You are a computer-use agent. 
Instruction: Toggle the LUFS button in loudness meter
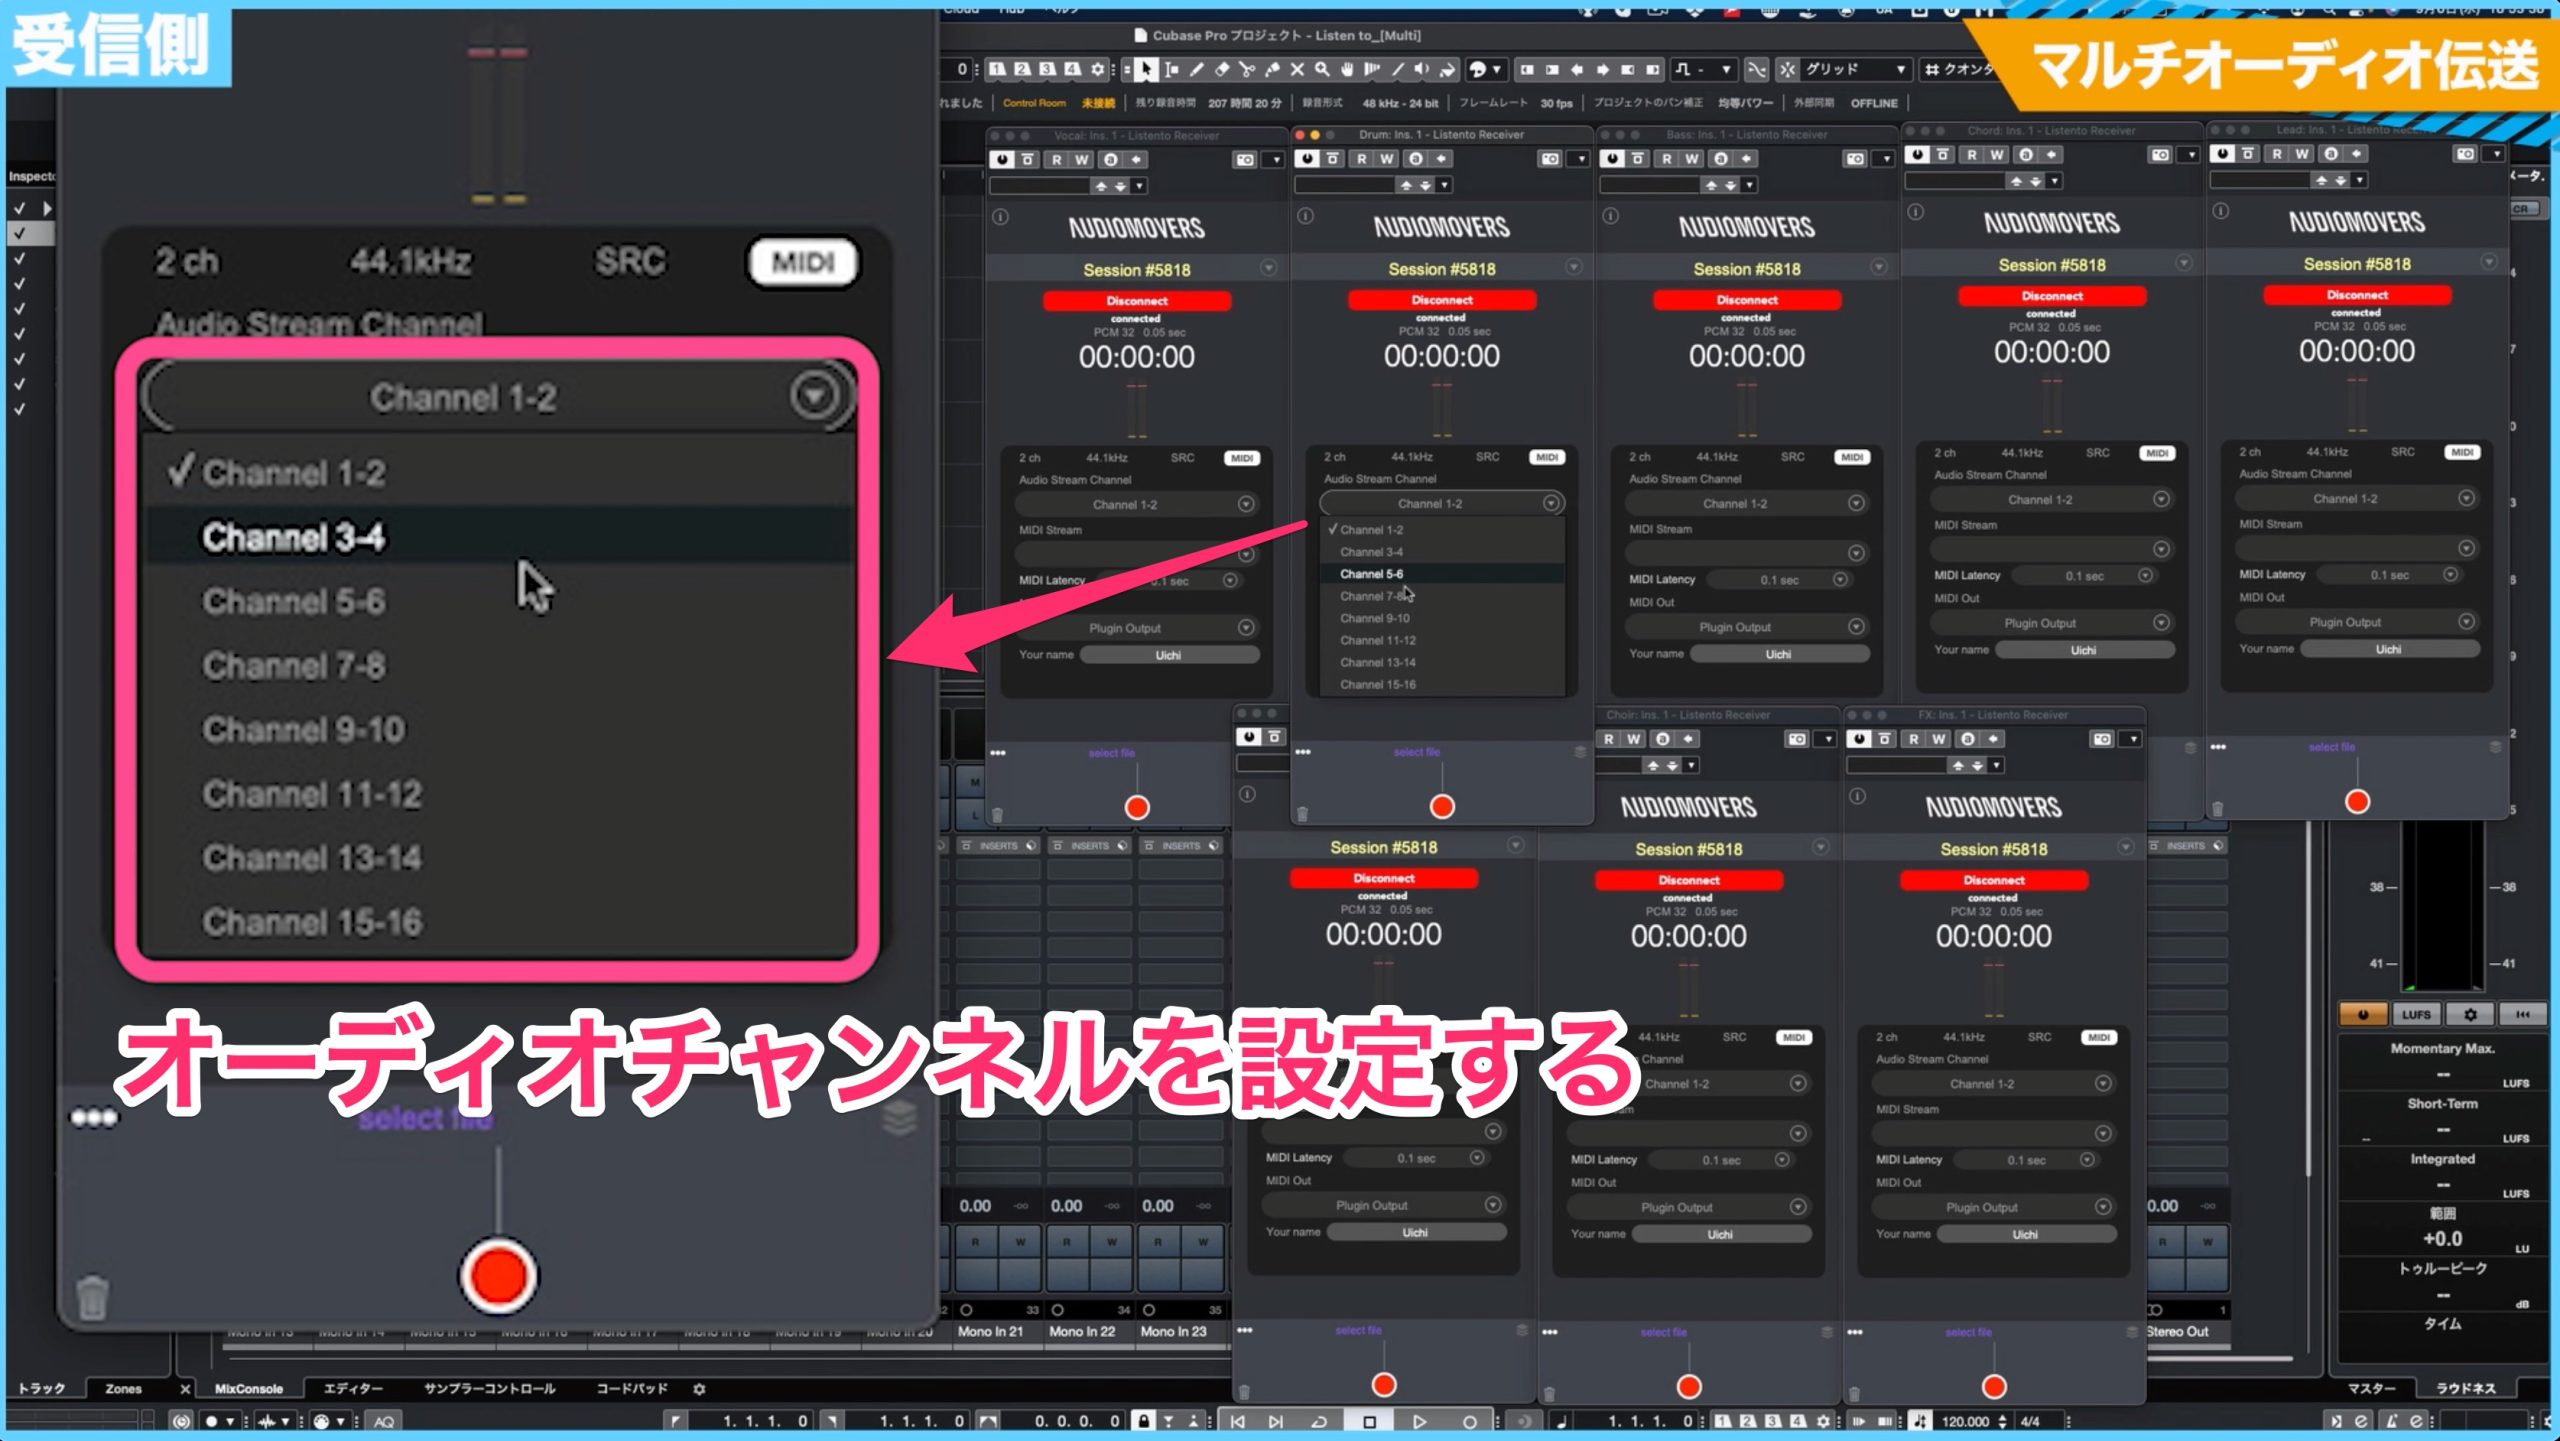(x=2416, y=1014)
